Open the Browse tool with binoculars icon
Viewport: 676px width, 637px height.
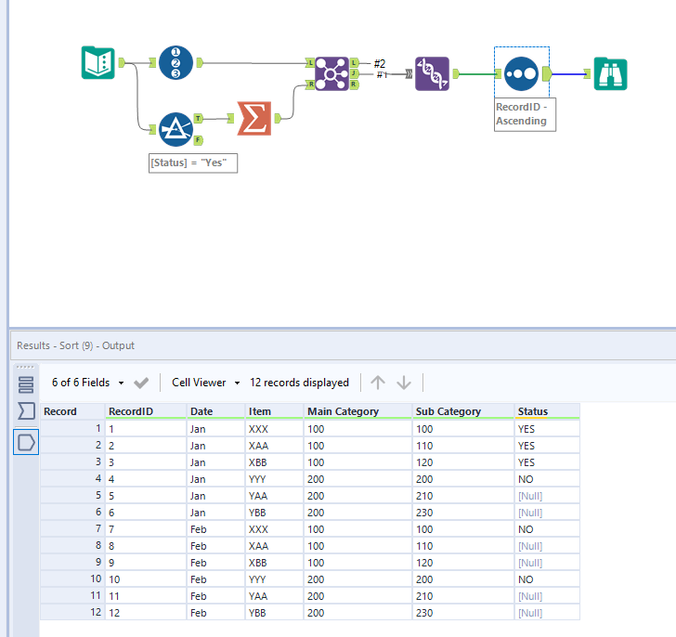(x=610, y=73)
